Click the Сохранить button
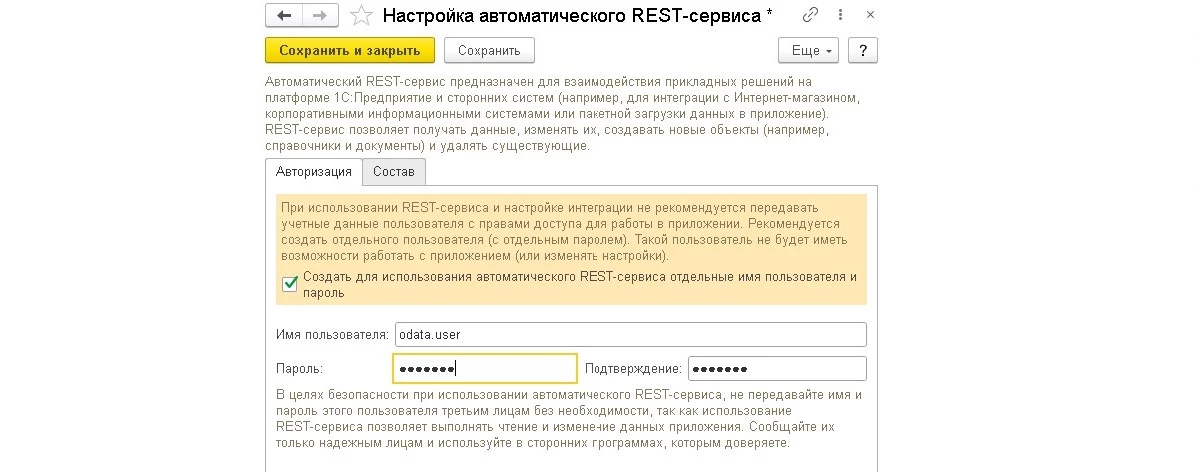The image size is (1199, 472). [489, 50]
